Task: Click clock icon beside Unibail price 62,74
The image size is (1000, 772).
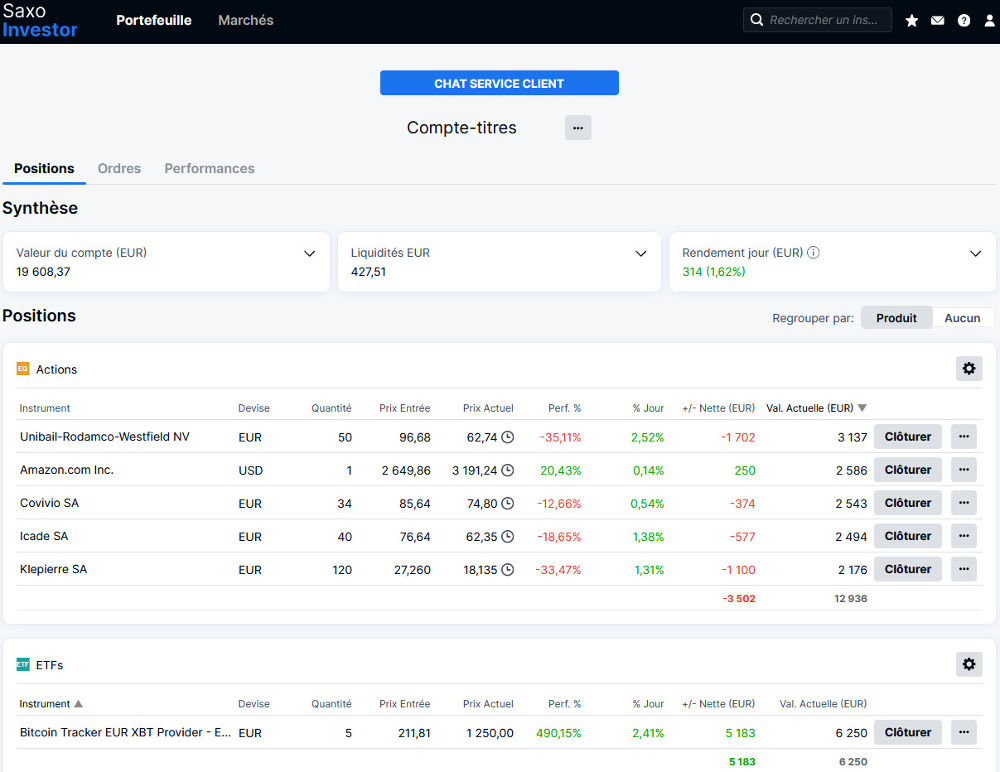Action: click(508, 437)
